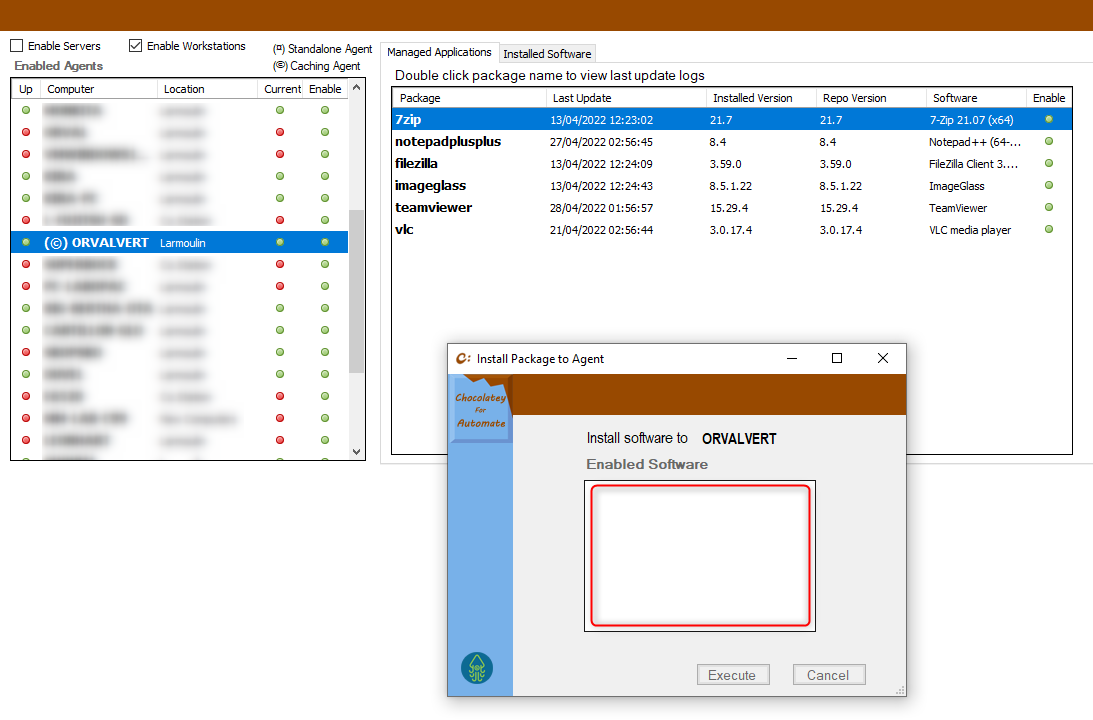Sort agents by the Computer column header
This screenshot has height=720, width=1093.
(99, 89)
